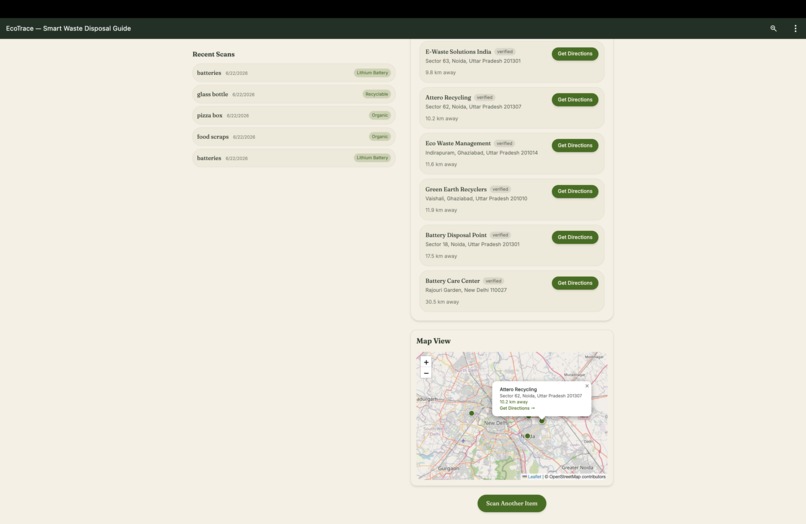The height and width of the screenshot is (524, 806).
Task: Click the Organic tag on pizza box
Action: 380,115
